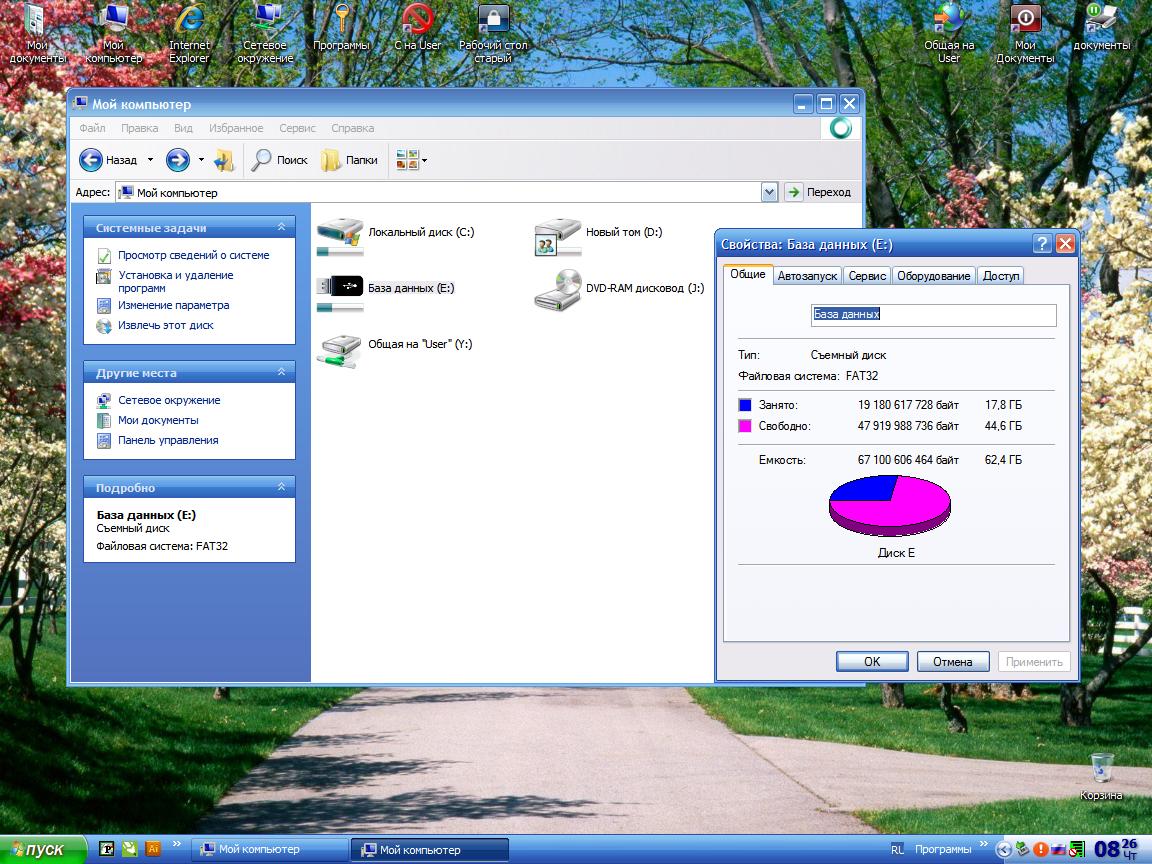This screenshot has height=864, width=1152.
Task: Expand the address bar dropdown
Action: (x=769, y=192)
